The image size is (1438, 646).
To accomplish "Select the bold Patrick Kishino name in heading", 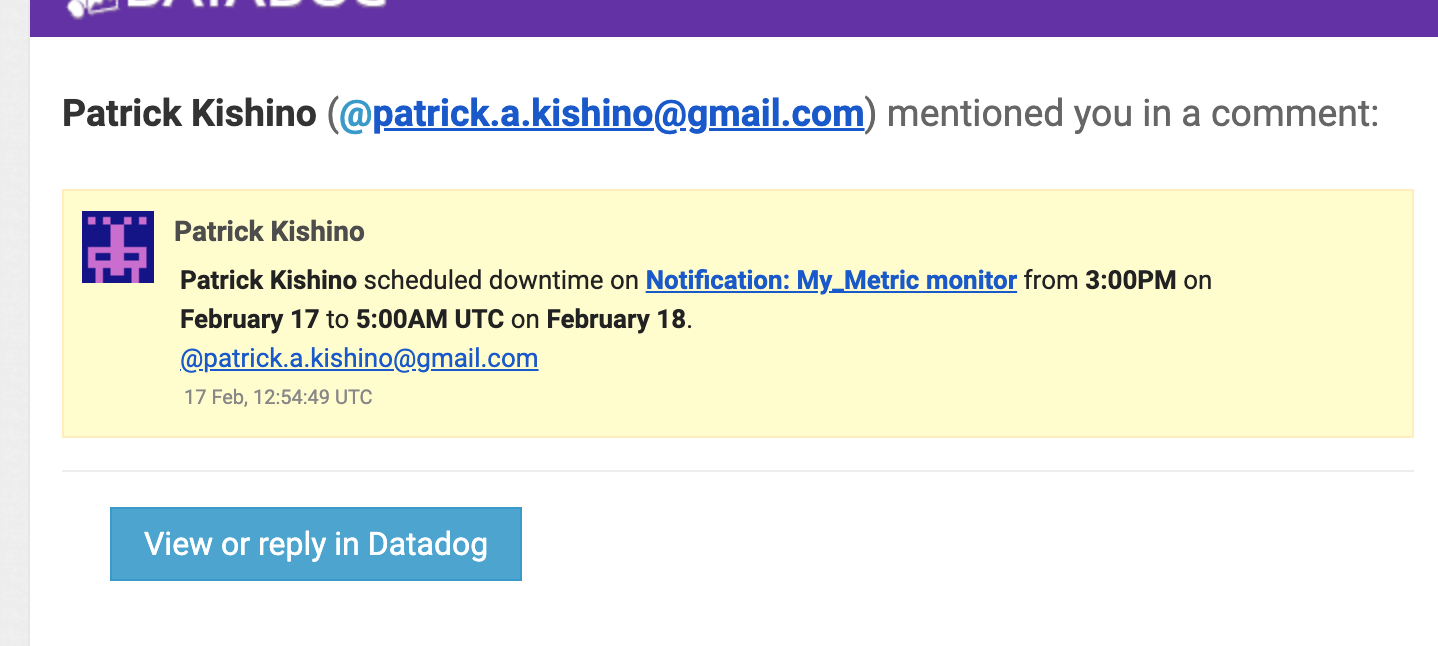I will [x=189, y=113].
